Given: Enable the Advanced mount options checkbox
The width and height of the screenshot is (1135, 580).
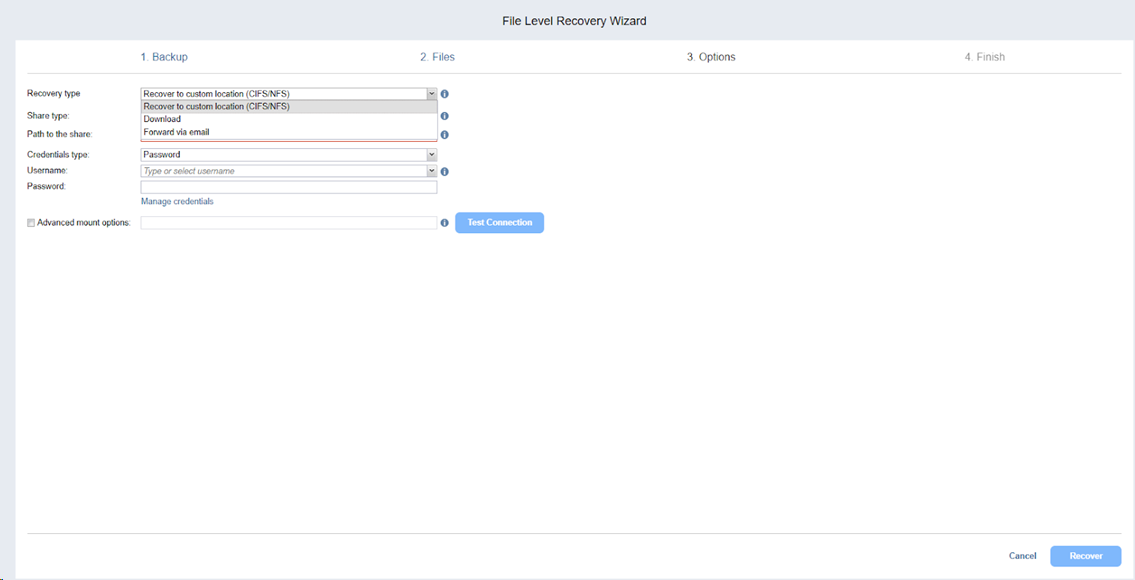Looking at the screenshot, I should coord(31,223).
